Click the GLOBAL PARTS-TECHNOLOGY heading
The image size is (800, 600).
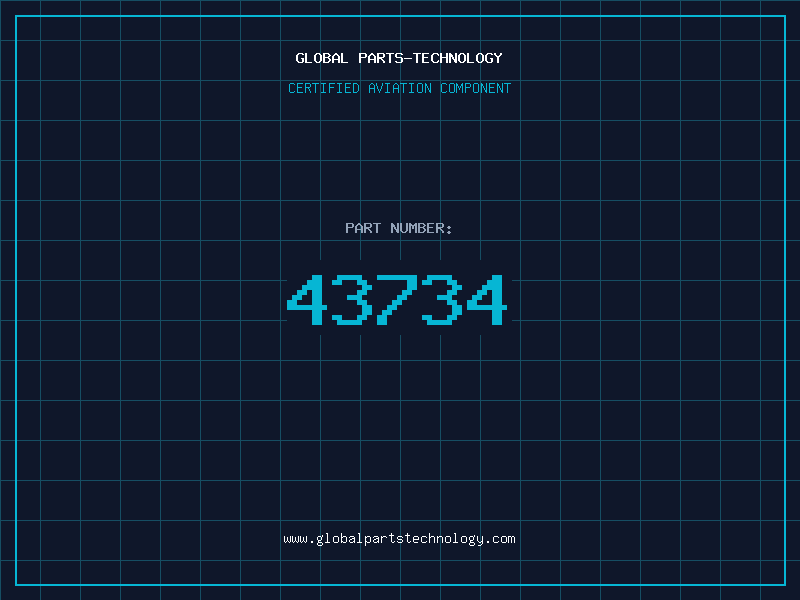399,58
